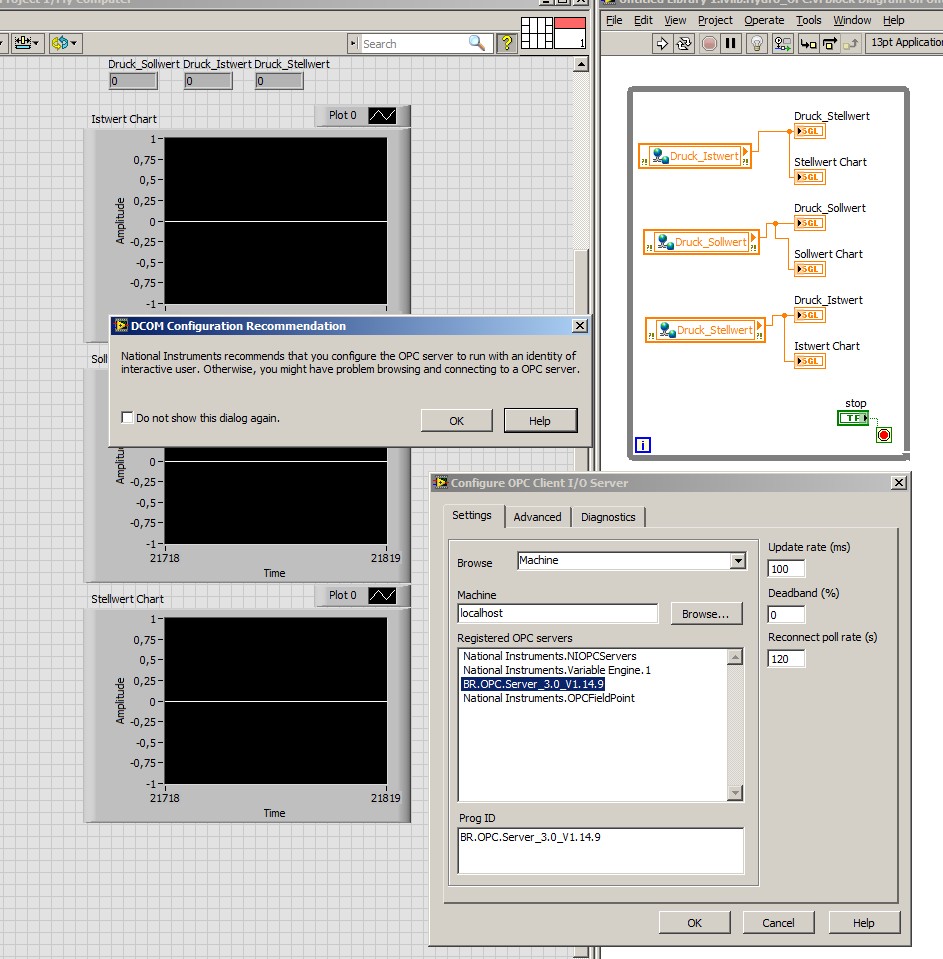The image size is (943, 959).
Task: Select the Sollwert Chart SGL terminal
Action: pyautogui.click(x=810, y=268)
